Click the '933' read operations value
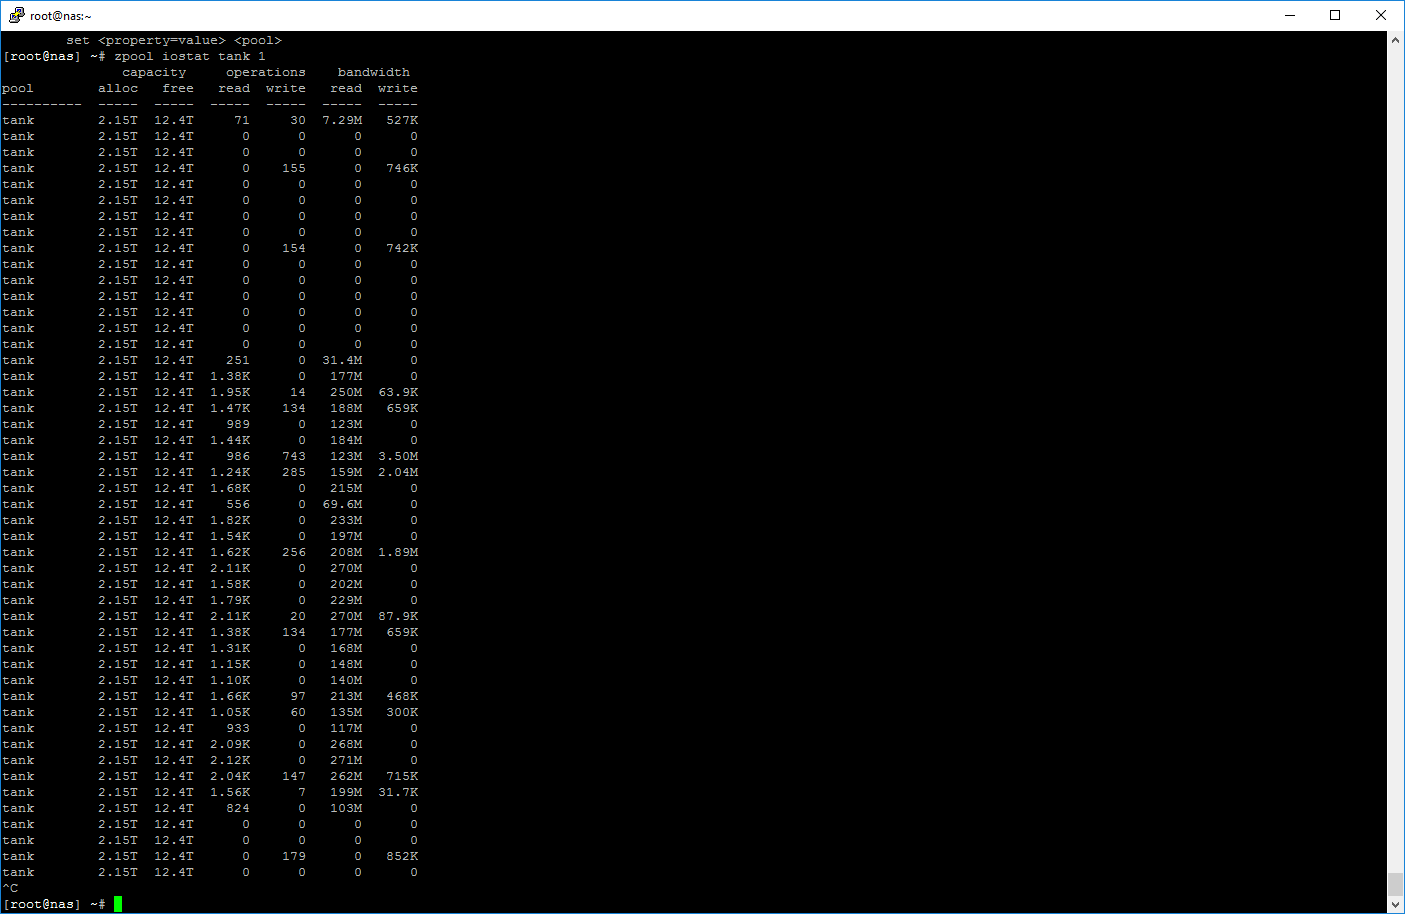Screen dimensions: 1405x914 point(238,728)
